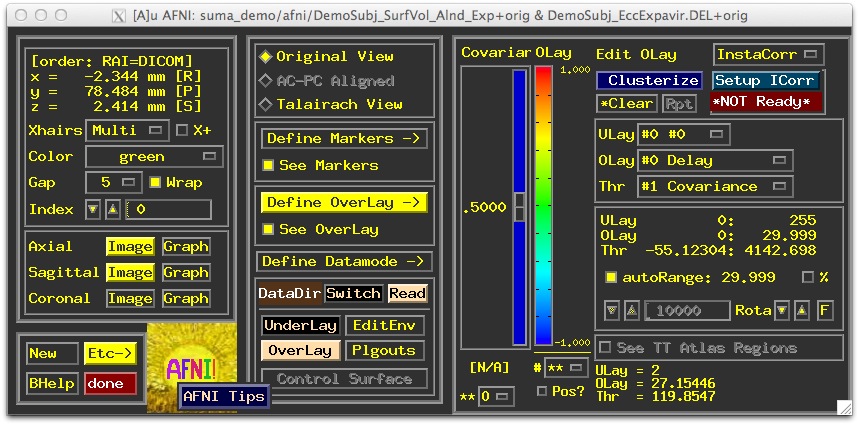
Task: Click the DataDir button
Action: click(x=289, y=294)
